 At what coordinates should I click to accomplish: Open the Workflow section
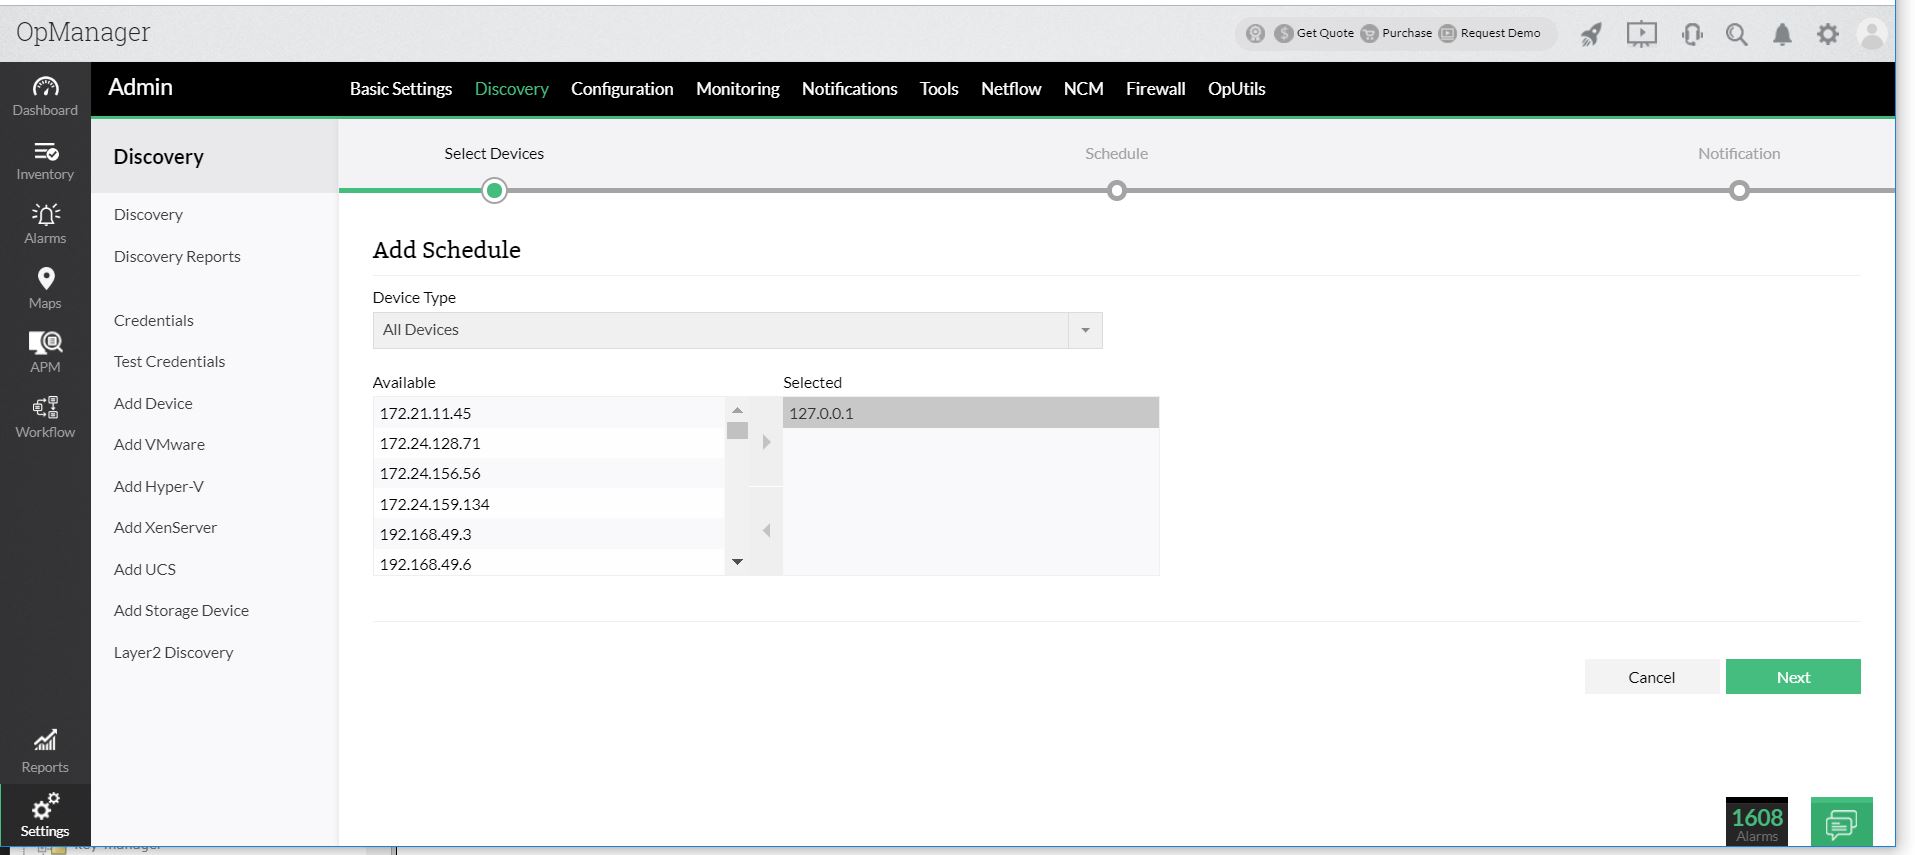[45, 418]
